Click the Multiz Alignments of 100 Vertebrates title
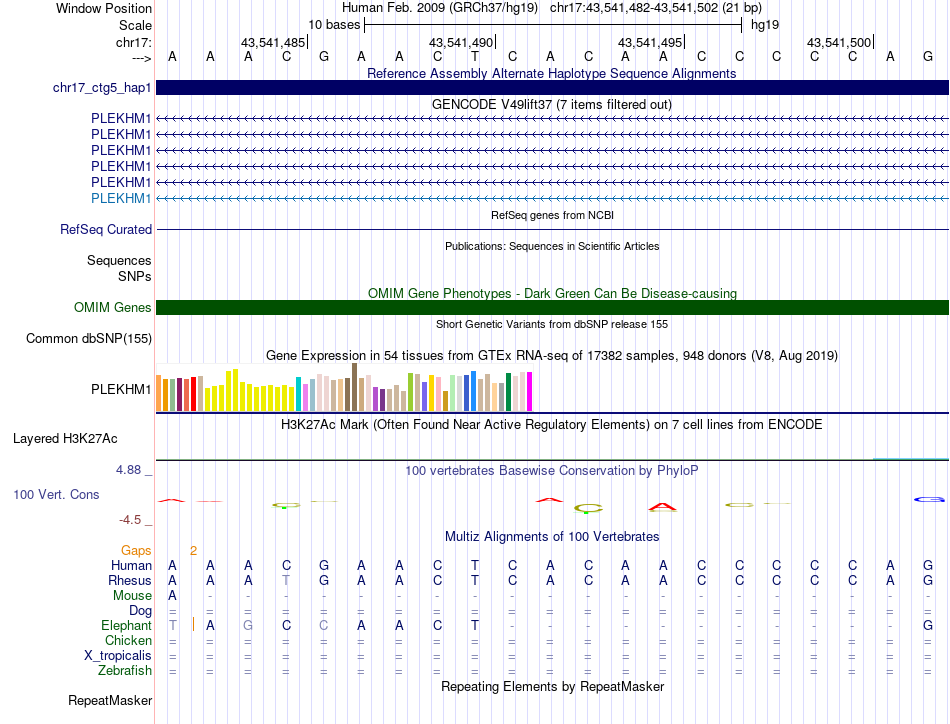This screenshot has height=724, width=950. coord(552,536)
